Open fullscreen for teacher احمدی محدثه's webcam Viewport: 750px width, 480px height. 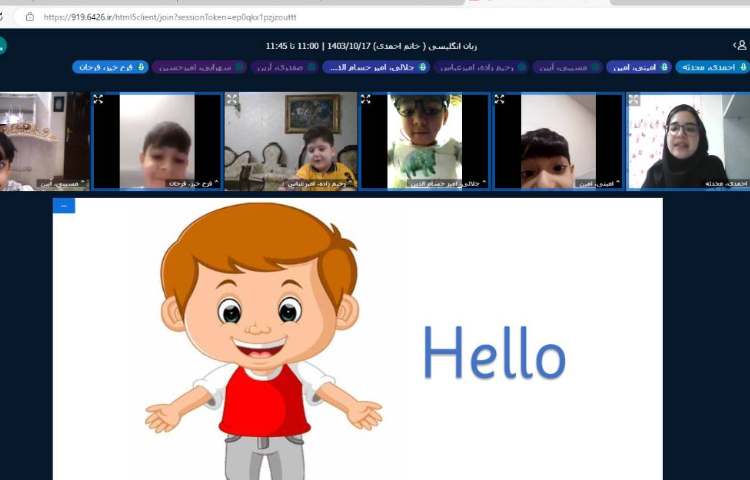[x=634, y=99]
